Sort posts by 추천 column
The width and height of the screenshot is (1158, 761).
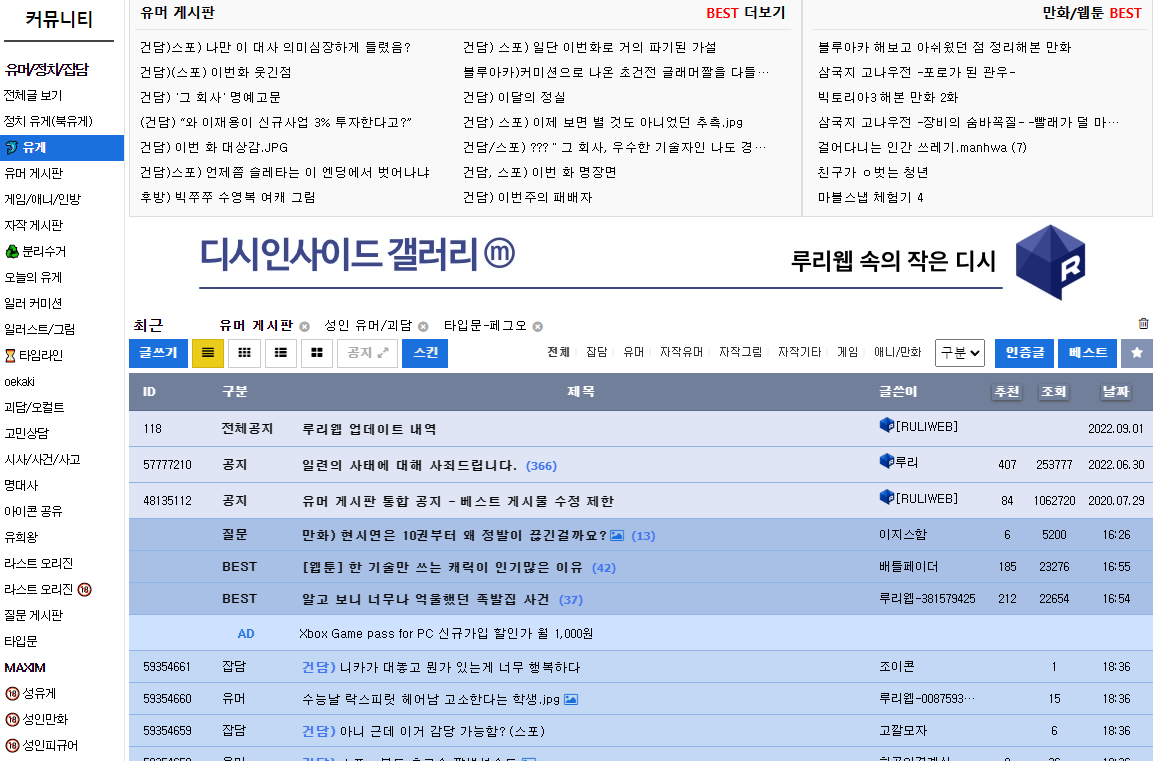coord(1006,392)
